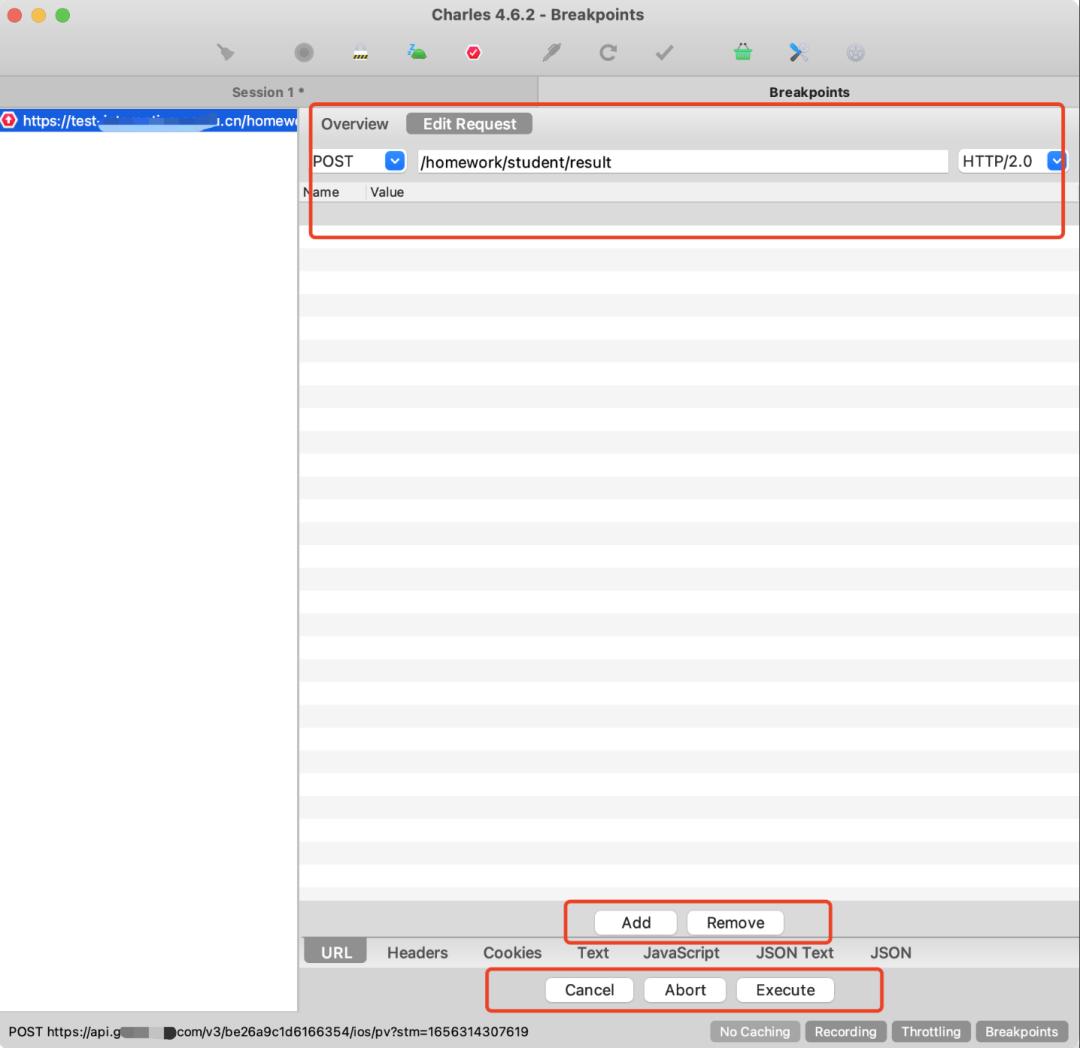
Task: Open the Overview tab
Action: [x=355, y=124]
